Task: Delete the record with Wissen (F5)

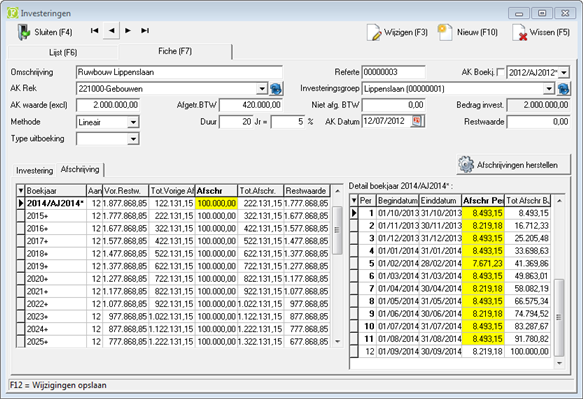Action: pyautogui.click(x=519, y=32)
